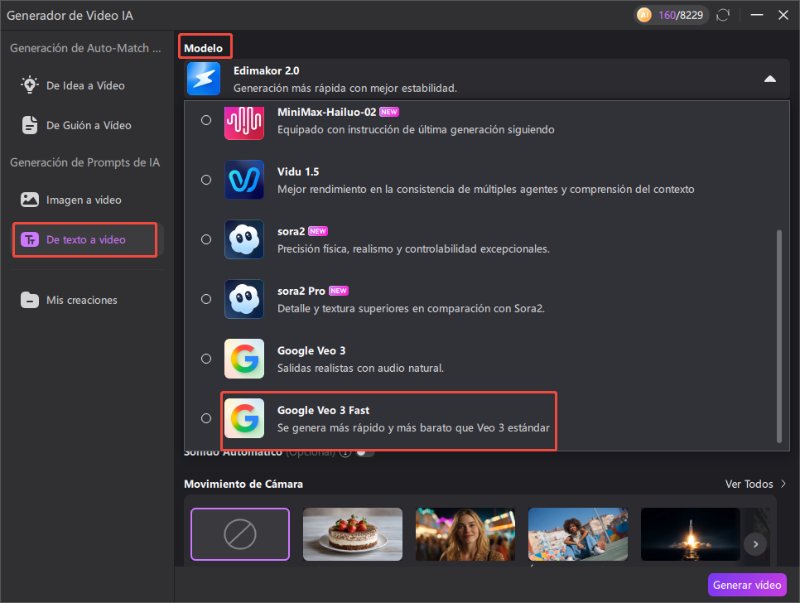Select the sora2 Pro radio button
This screenshot has height=603, width=800.
pos(207,299)
